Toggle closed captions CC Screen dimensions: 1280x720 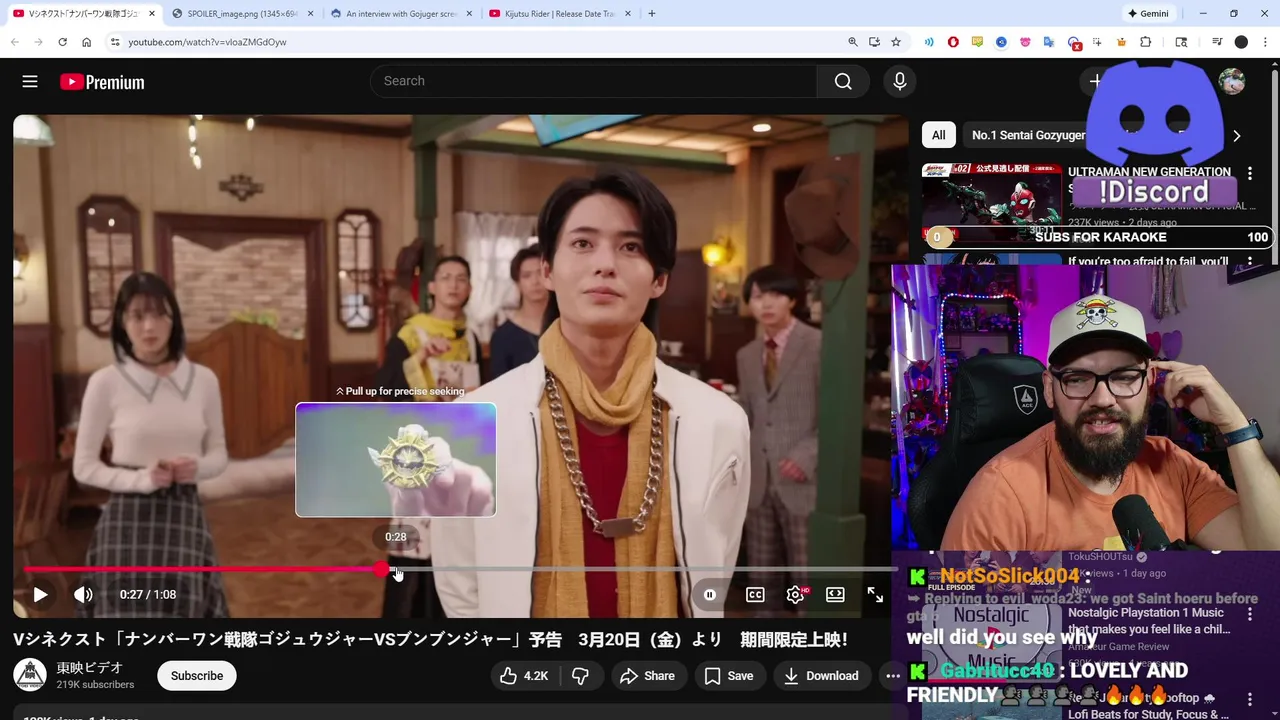coord(755,594)
